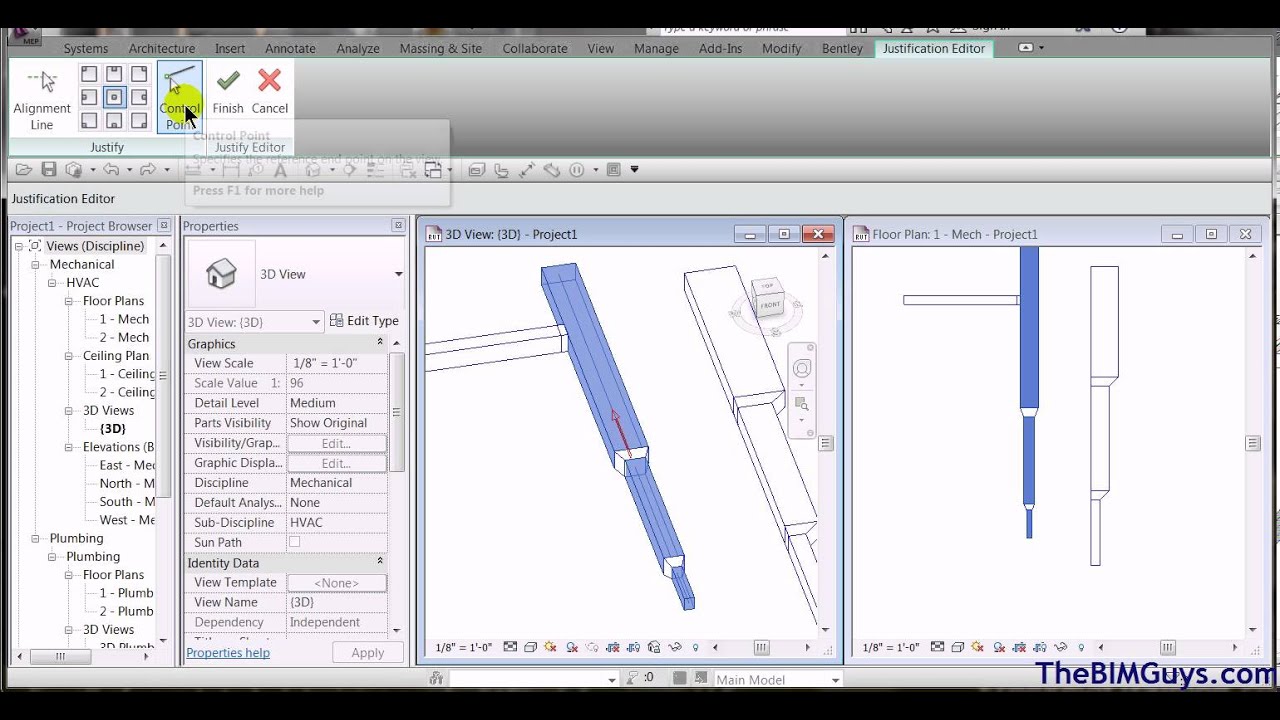Select top-center justification option

[114, 74]
